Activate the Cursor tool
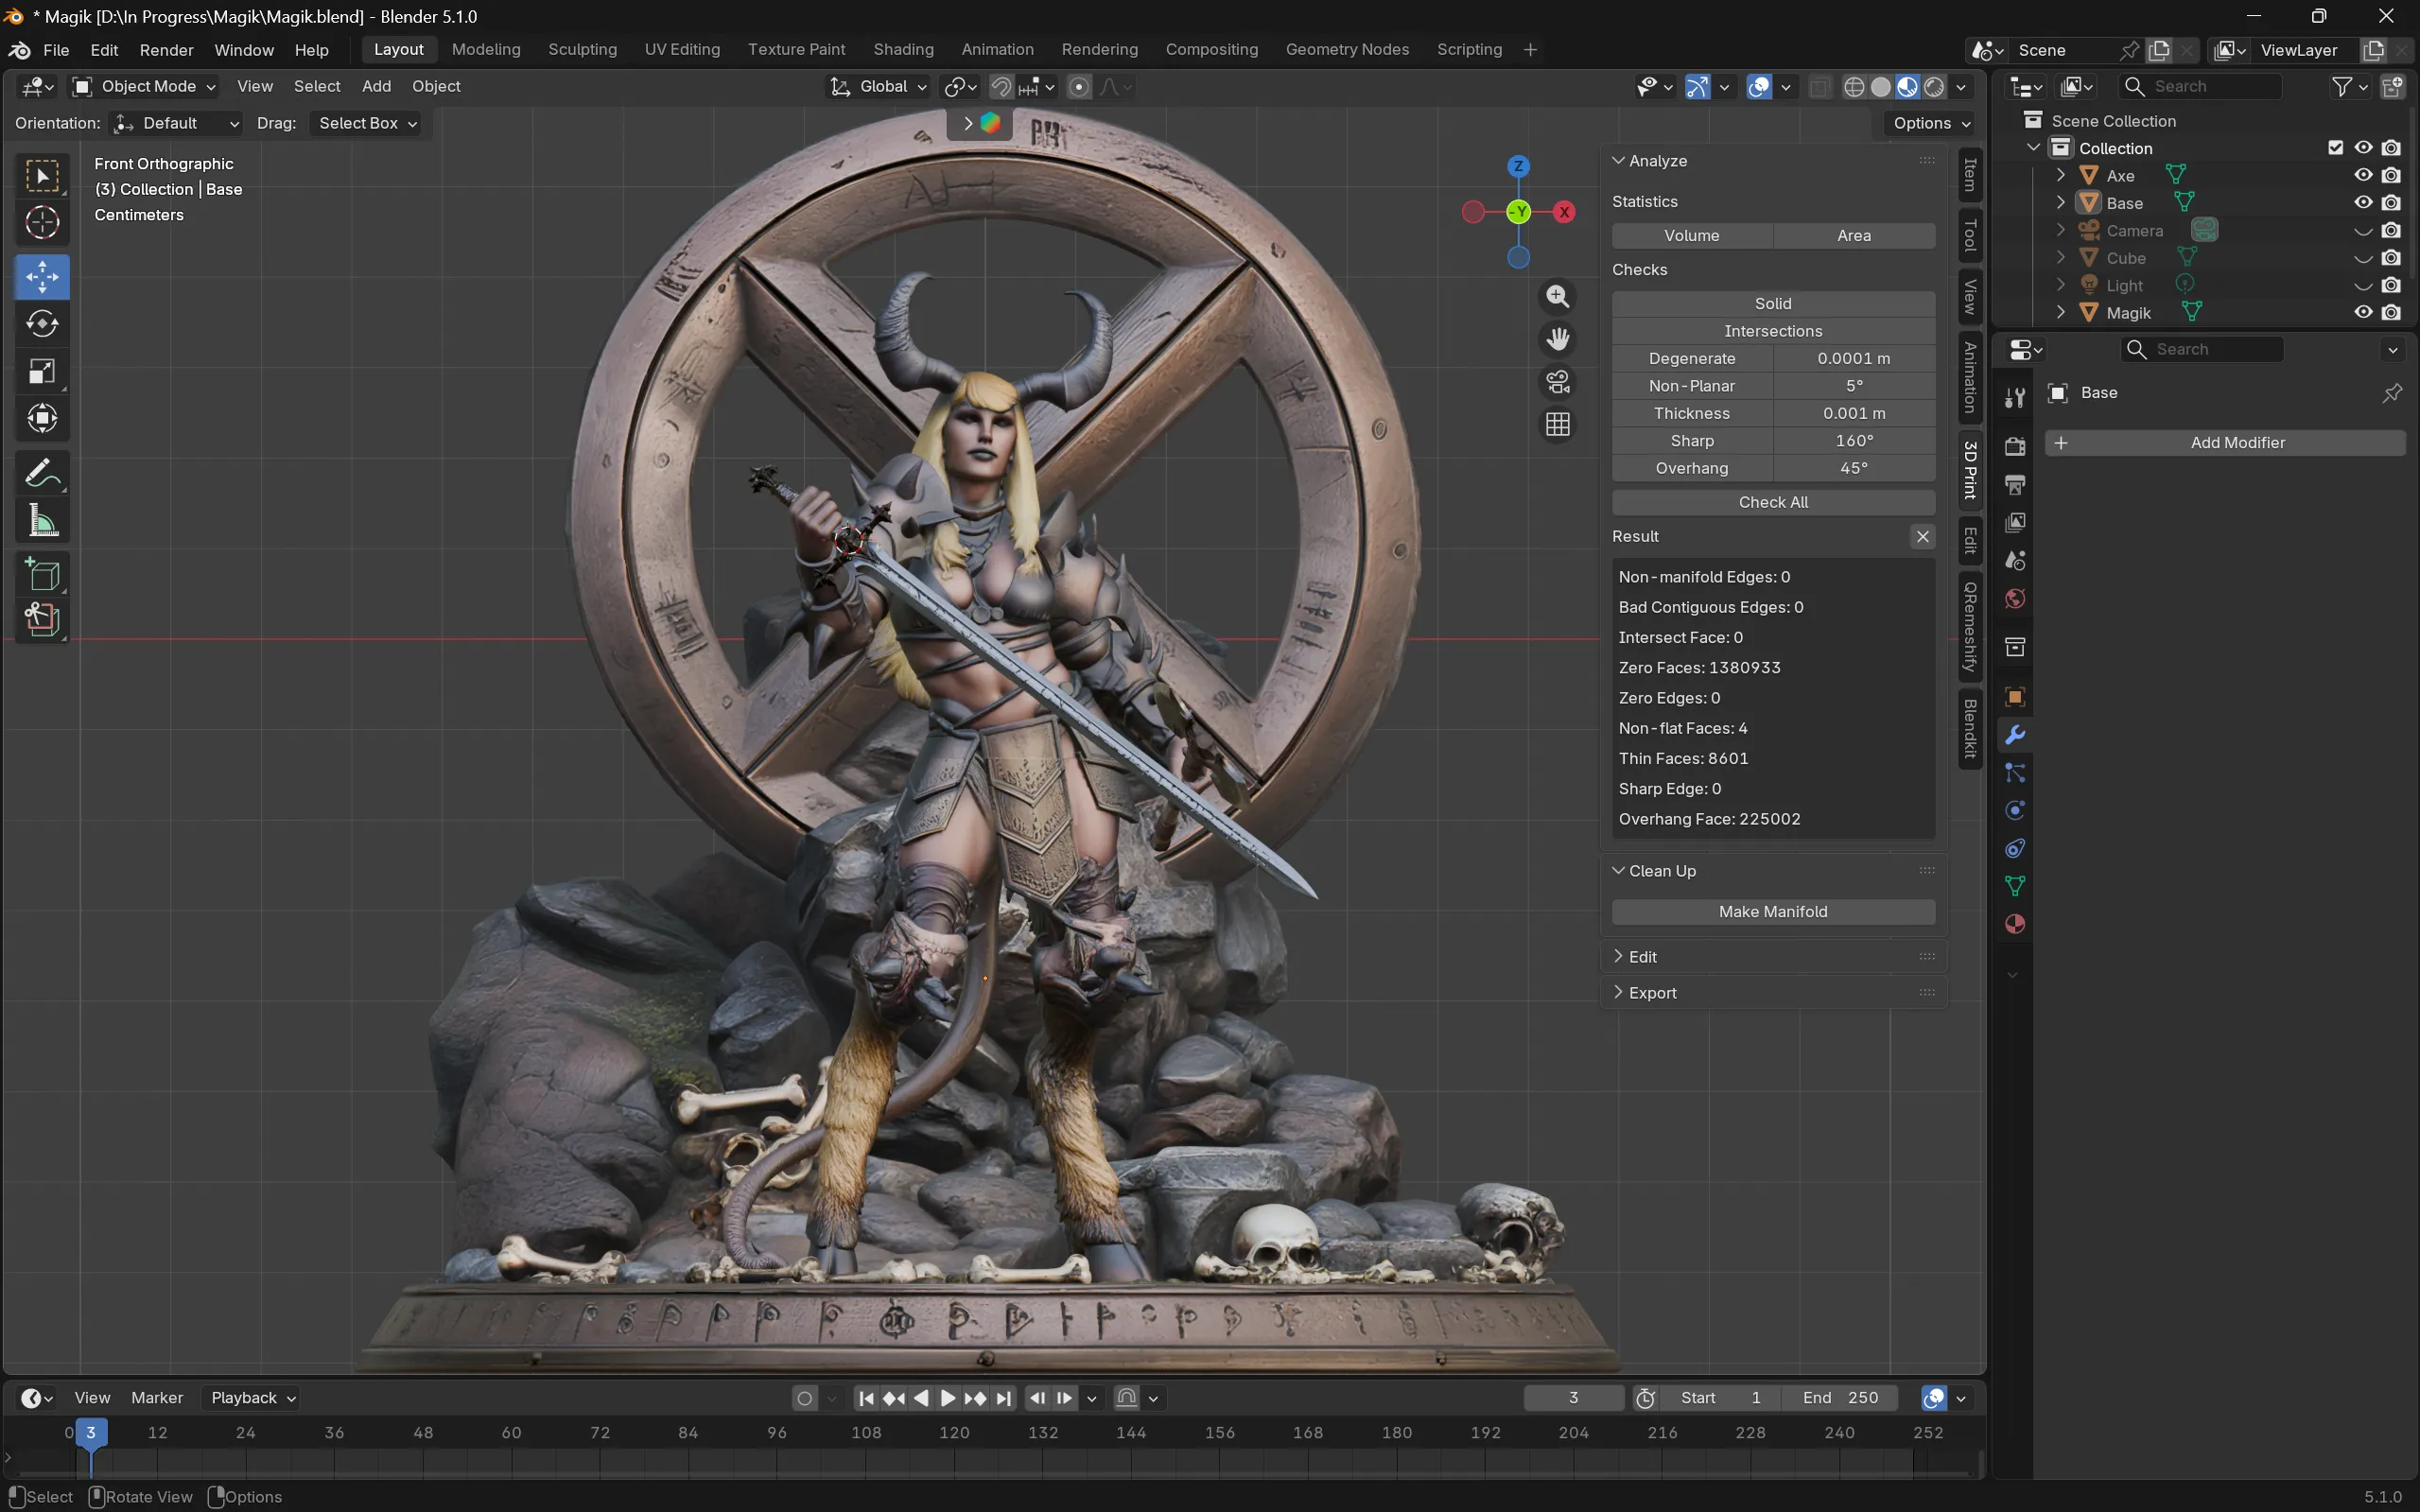 (x=42, y=223)
